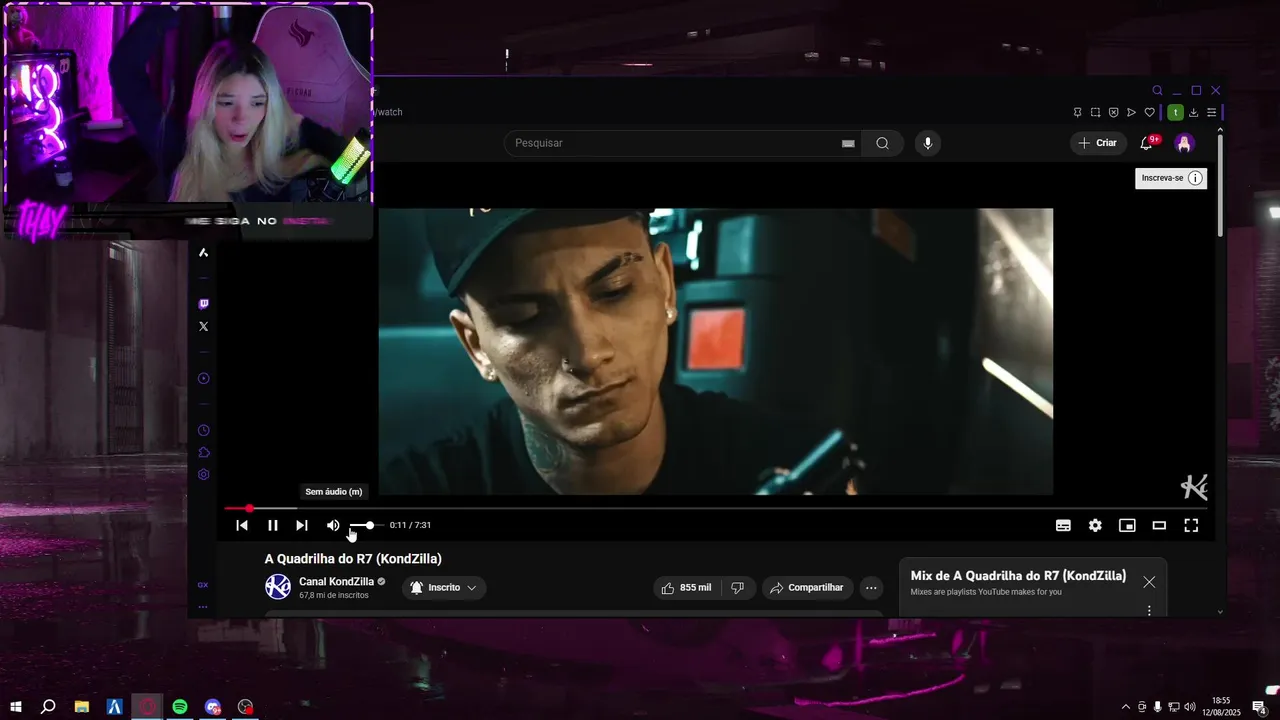Click the page vertical scrollbar
Image resolution: width=1280 pixels, height=720 pixels.
[1220, 185]
